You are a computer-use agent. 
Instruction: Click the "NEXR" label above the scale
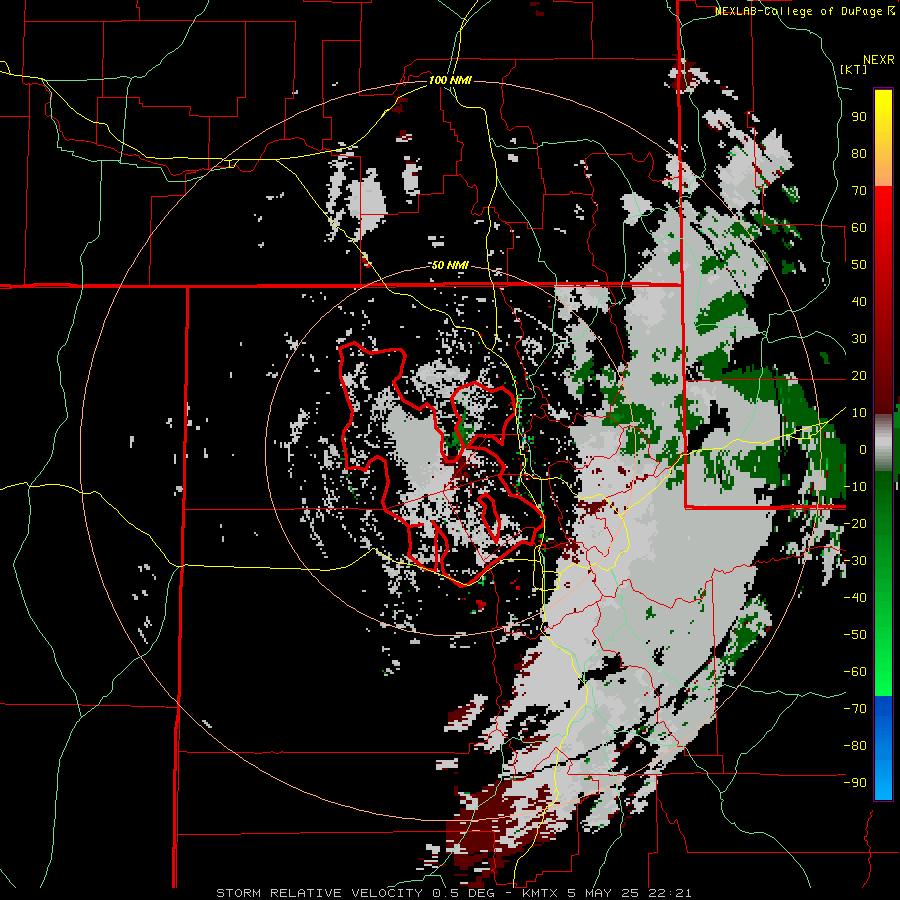point(878,60)
